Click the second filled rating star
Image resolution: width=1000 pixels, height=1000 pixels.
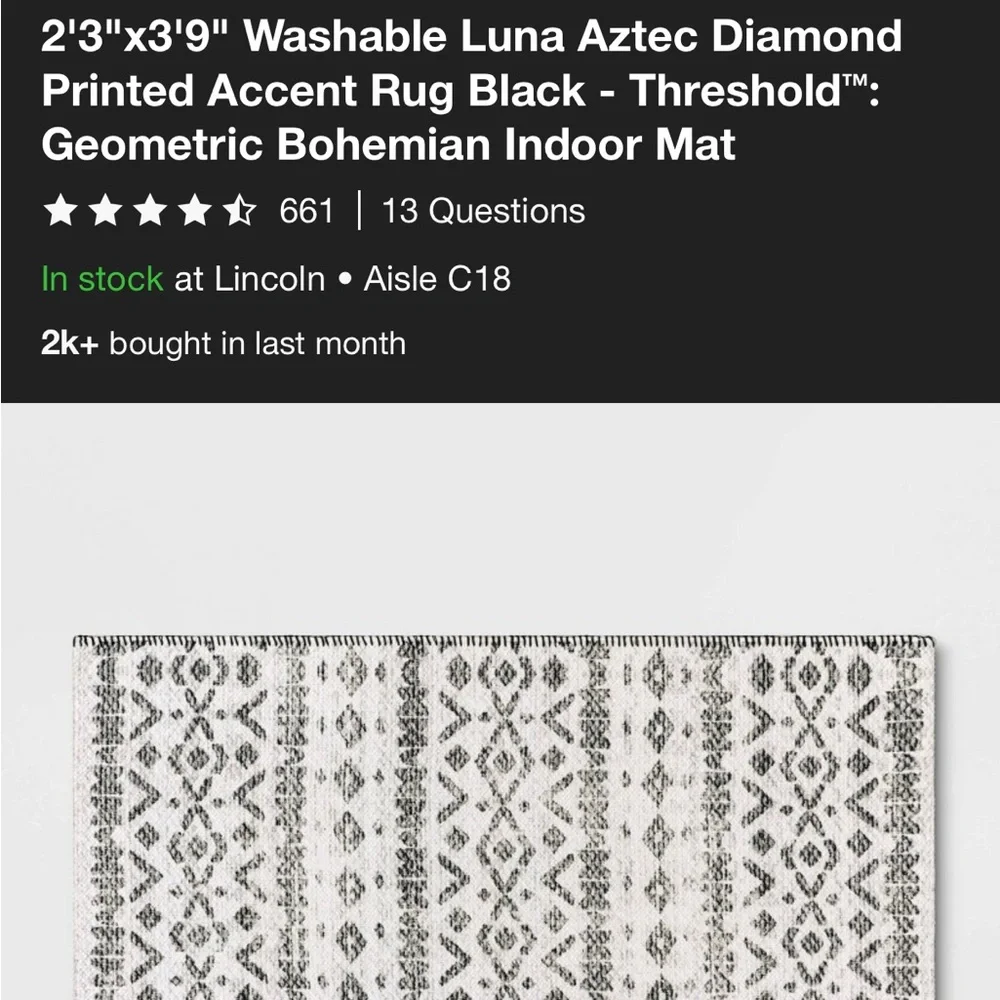pos(105,210)
